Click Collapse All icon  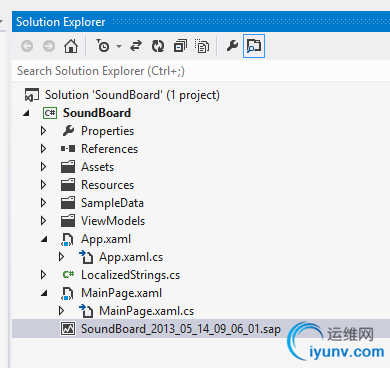(x=180, y=46)
